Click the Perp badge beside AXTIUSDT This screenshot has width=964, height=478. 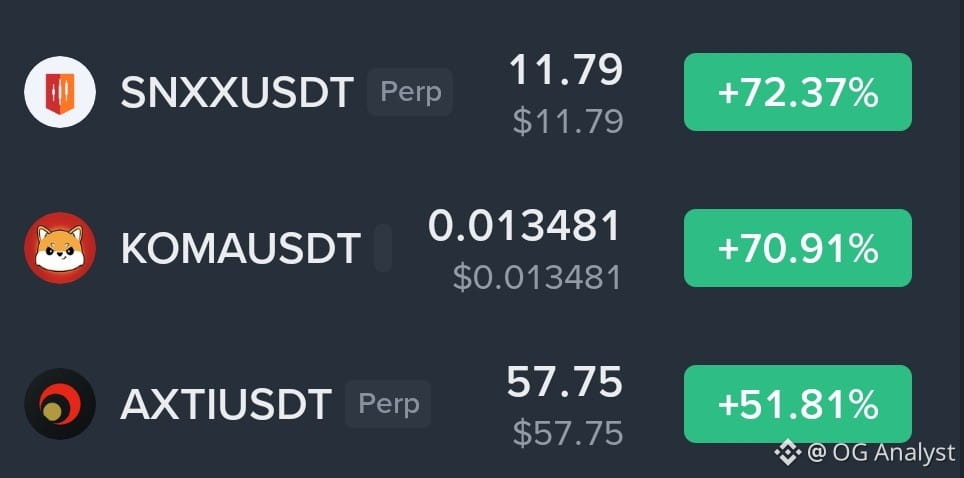point(388,404)
